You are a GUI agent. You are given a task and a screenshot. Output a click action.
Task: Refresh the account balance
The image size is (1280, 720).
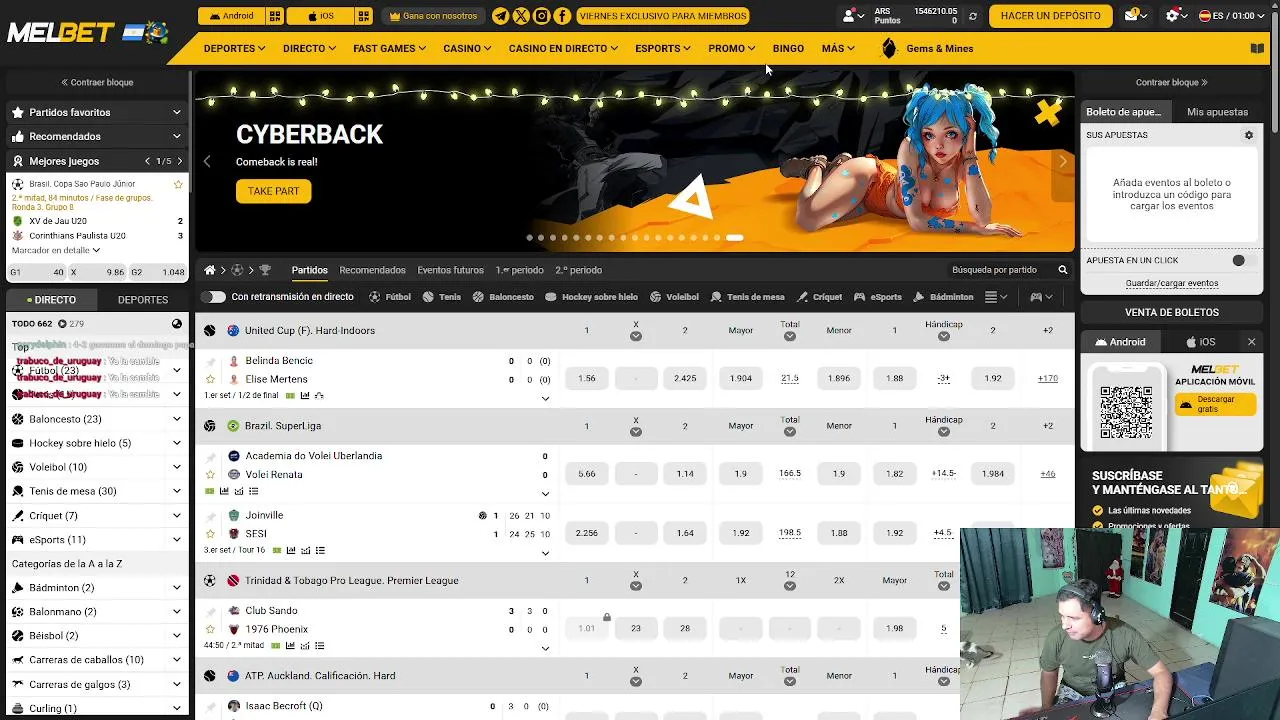click(972, 16)
